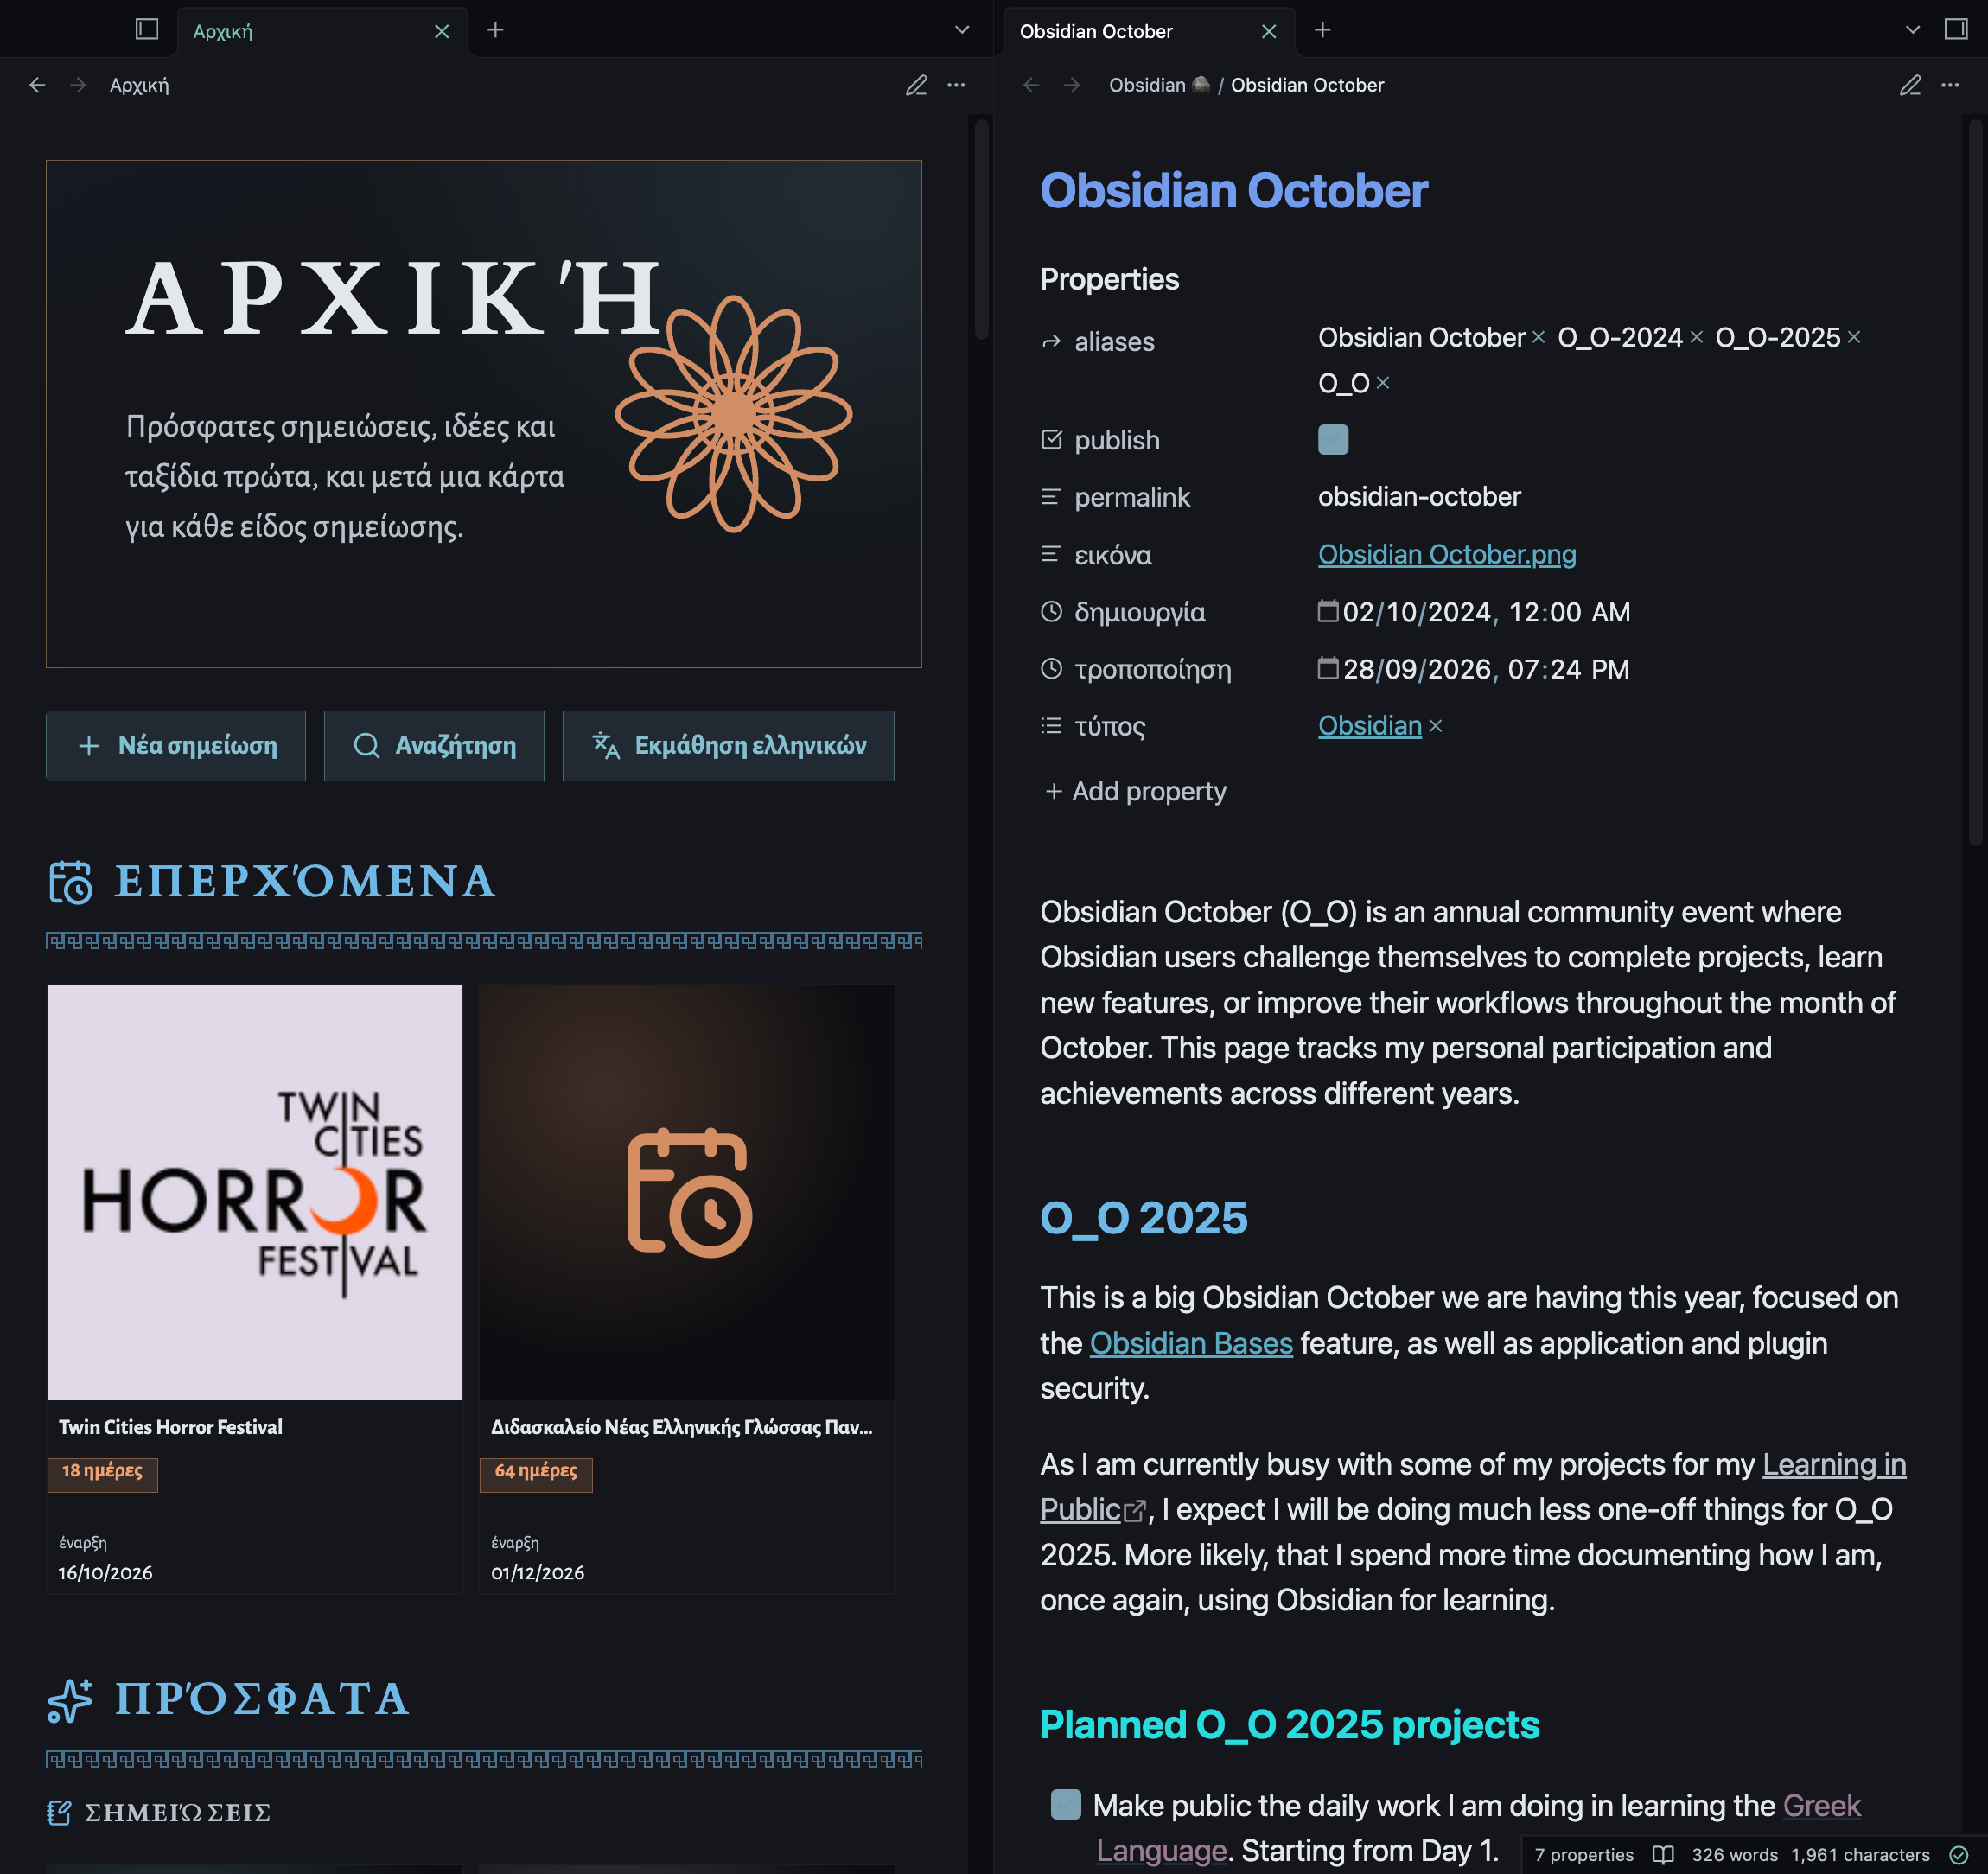1988x1874 pixels.
Task: Click the 7 properties status bar entry
Action: [1584, 1855]
